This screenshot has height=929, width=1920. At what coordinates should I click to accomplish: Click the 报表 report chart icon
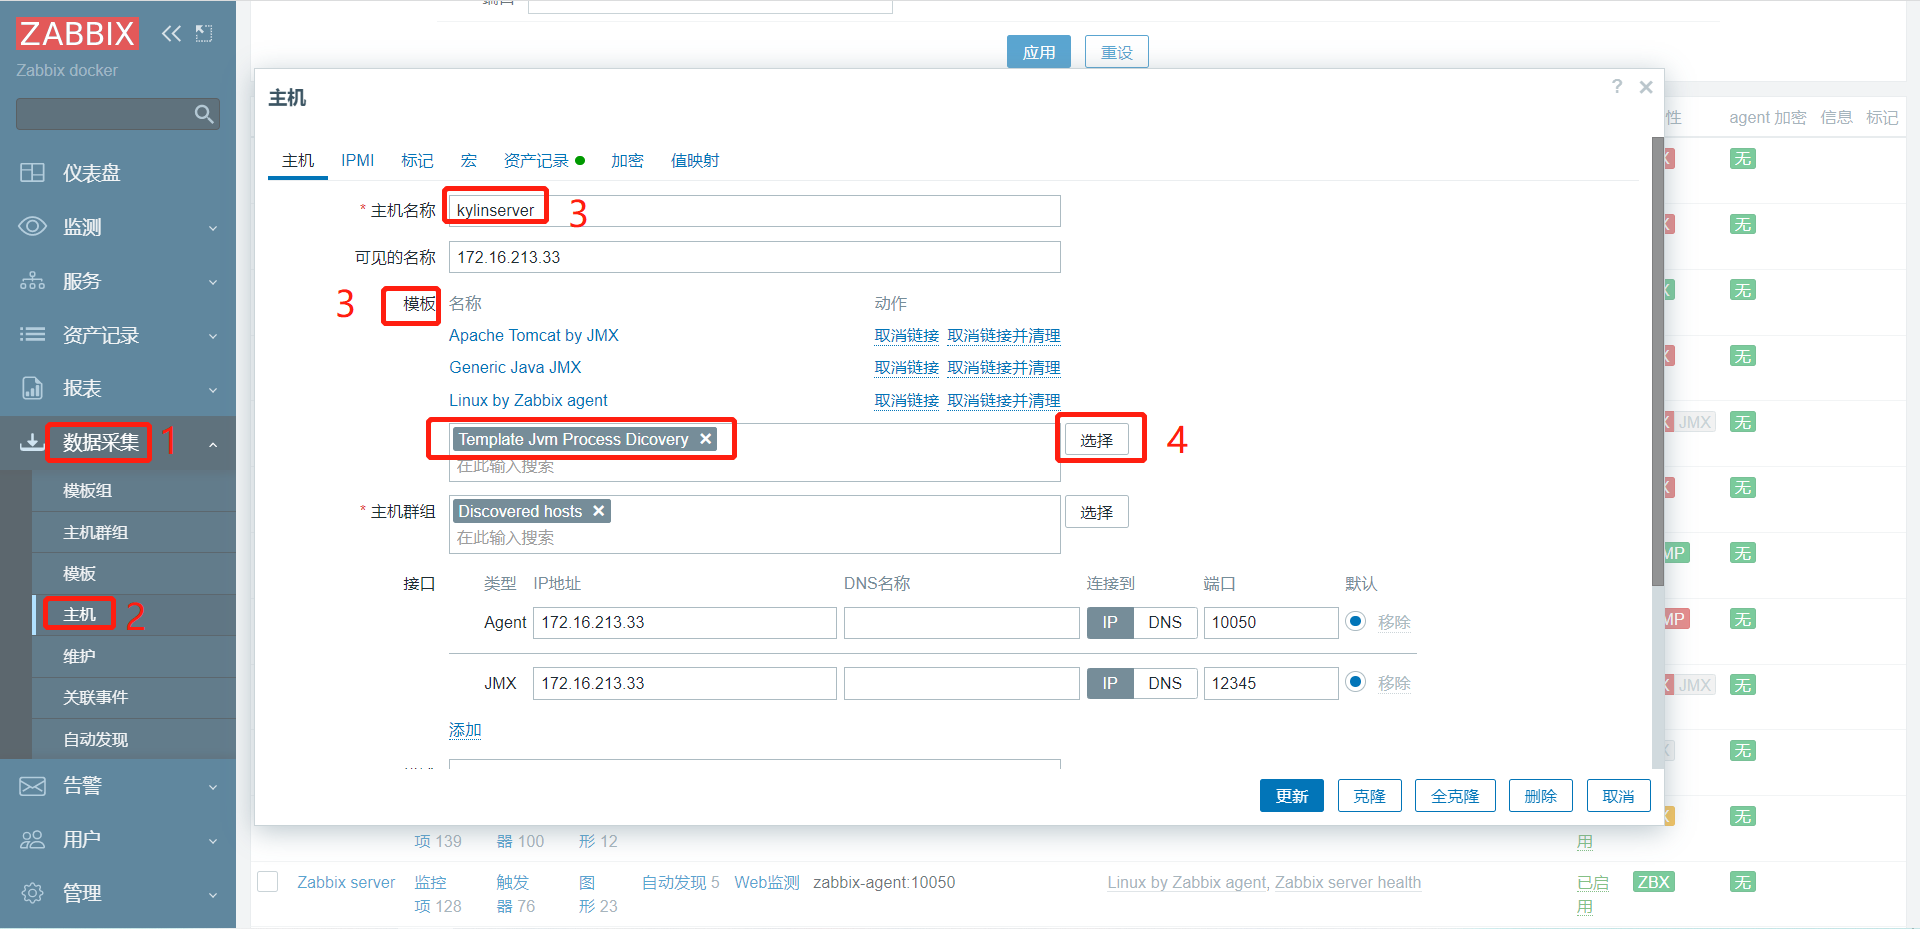point(32,388)
